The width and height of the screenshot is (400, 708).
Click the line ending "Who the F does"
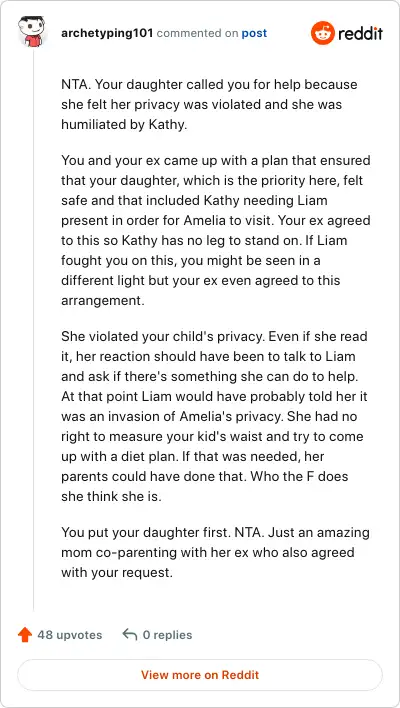coord(205,476)
